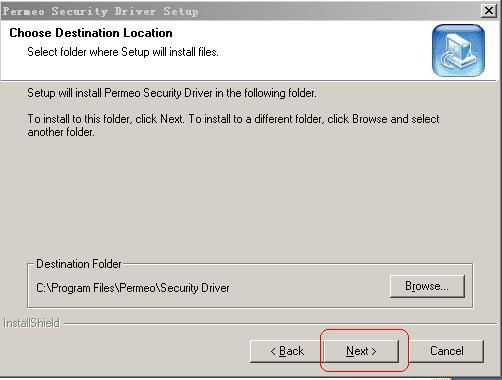The width and height of the screenshot is (502, 380).
Task: Click the gray area left of Back button
Action: [x=127, y=351]
